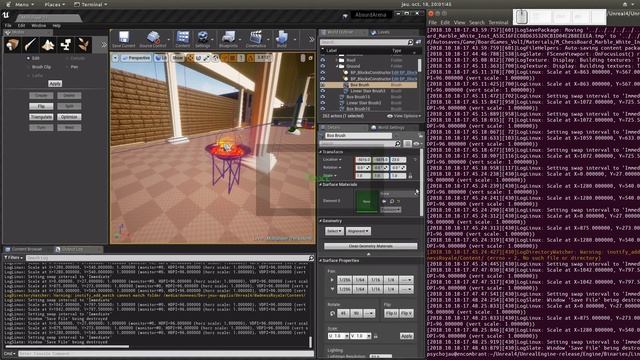Open the Blueprints dropdown arrow
This screenshot has height=360, width=640.
point(241,40)
